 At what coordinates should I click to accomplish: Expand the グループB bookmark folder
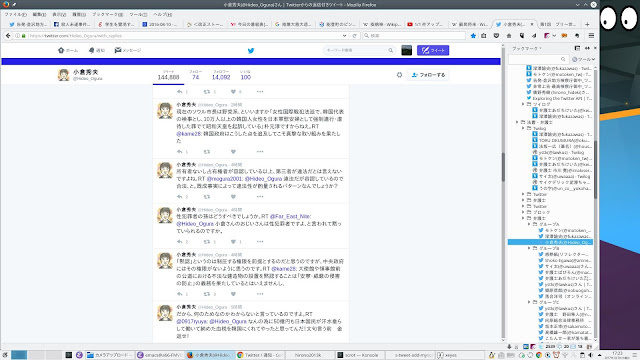coord(529,248)
